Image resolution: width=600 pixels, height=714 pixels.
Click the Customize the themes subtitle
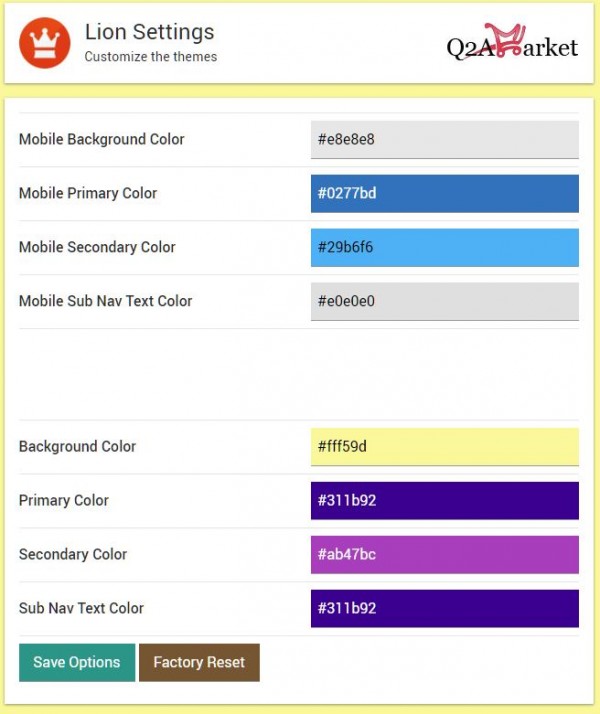(x=150, y=57)
